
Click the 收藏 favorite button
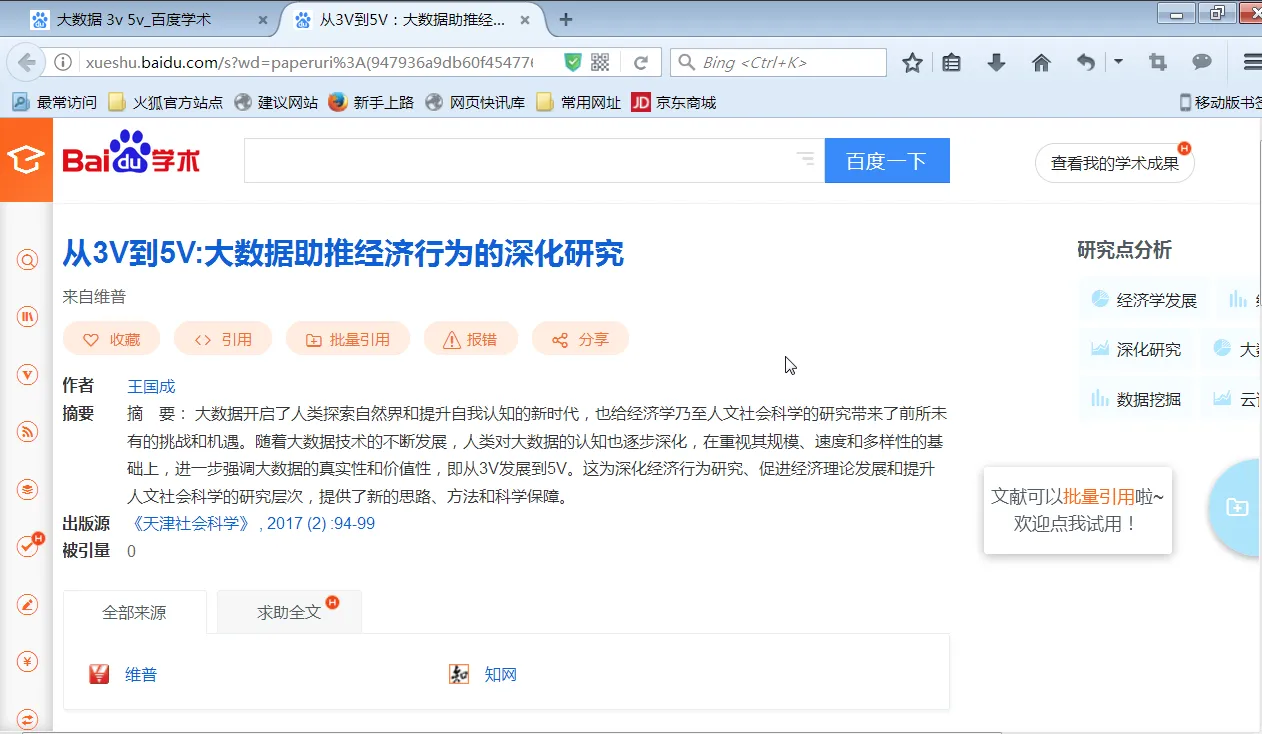112,339
